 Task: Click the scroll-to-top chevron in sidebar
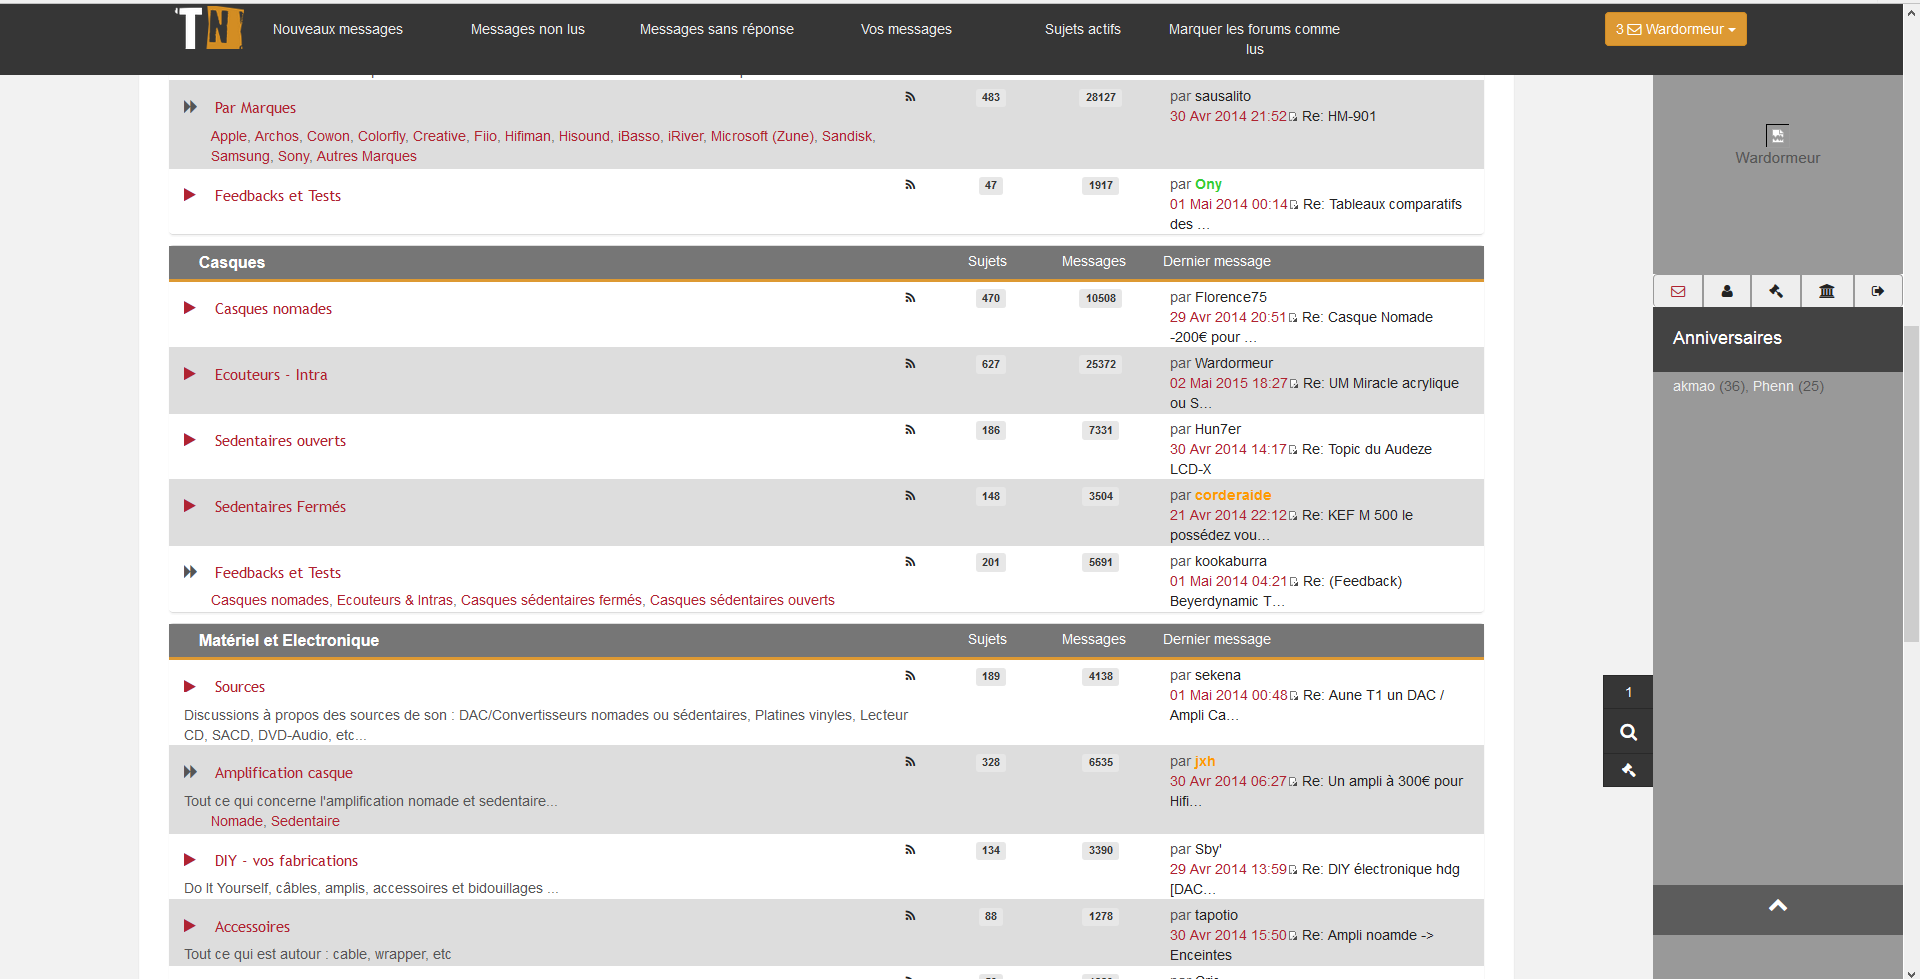[x=1777, y=906]
